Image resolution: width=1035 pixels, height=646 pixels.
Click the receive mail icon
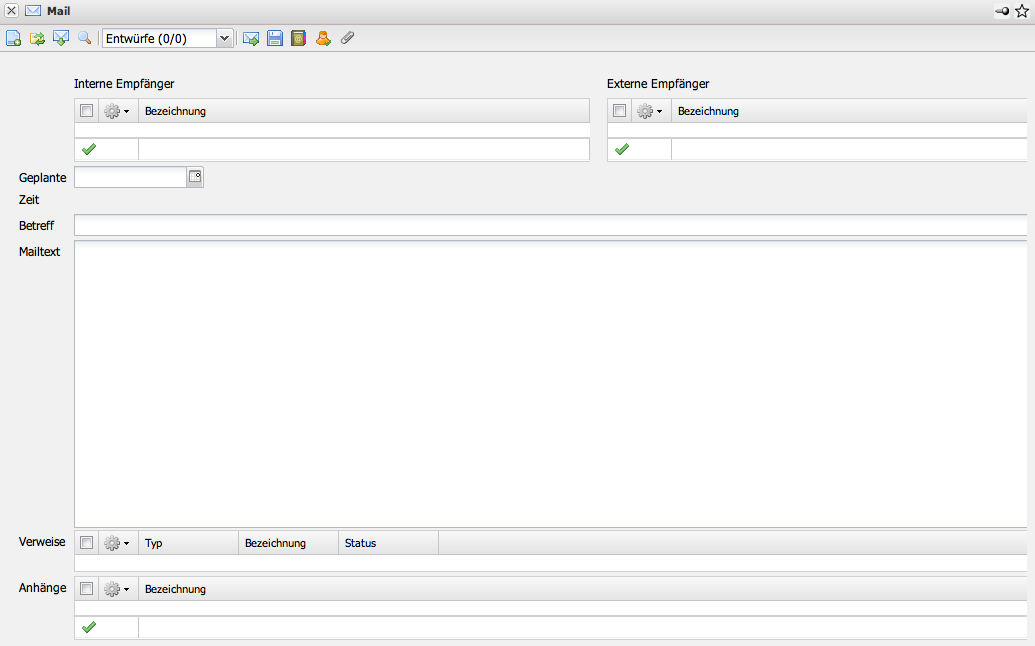(x=61, y=38)
